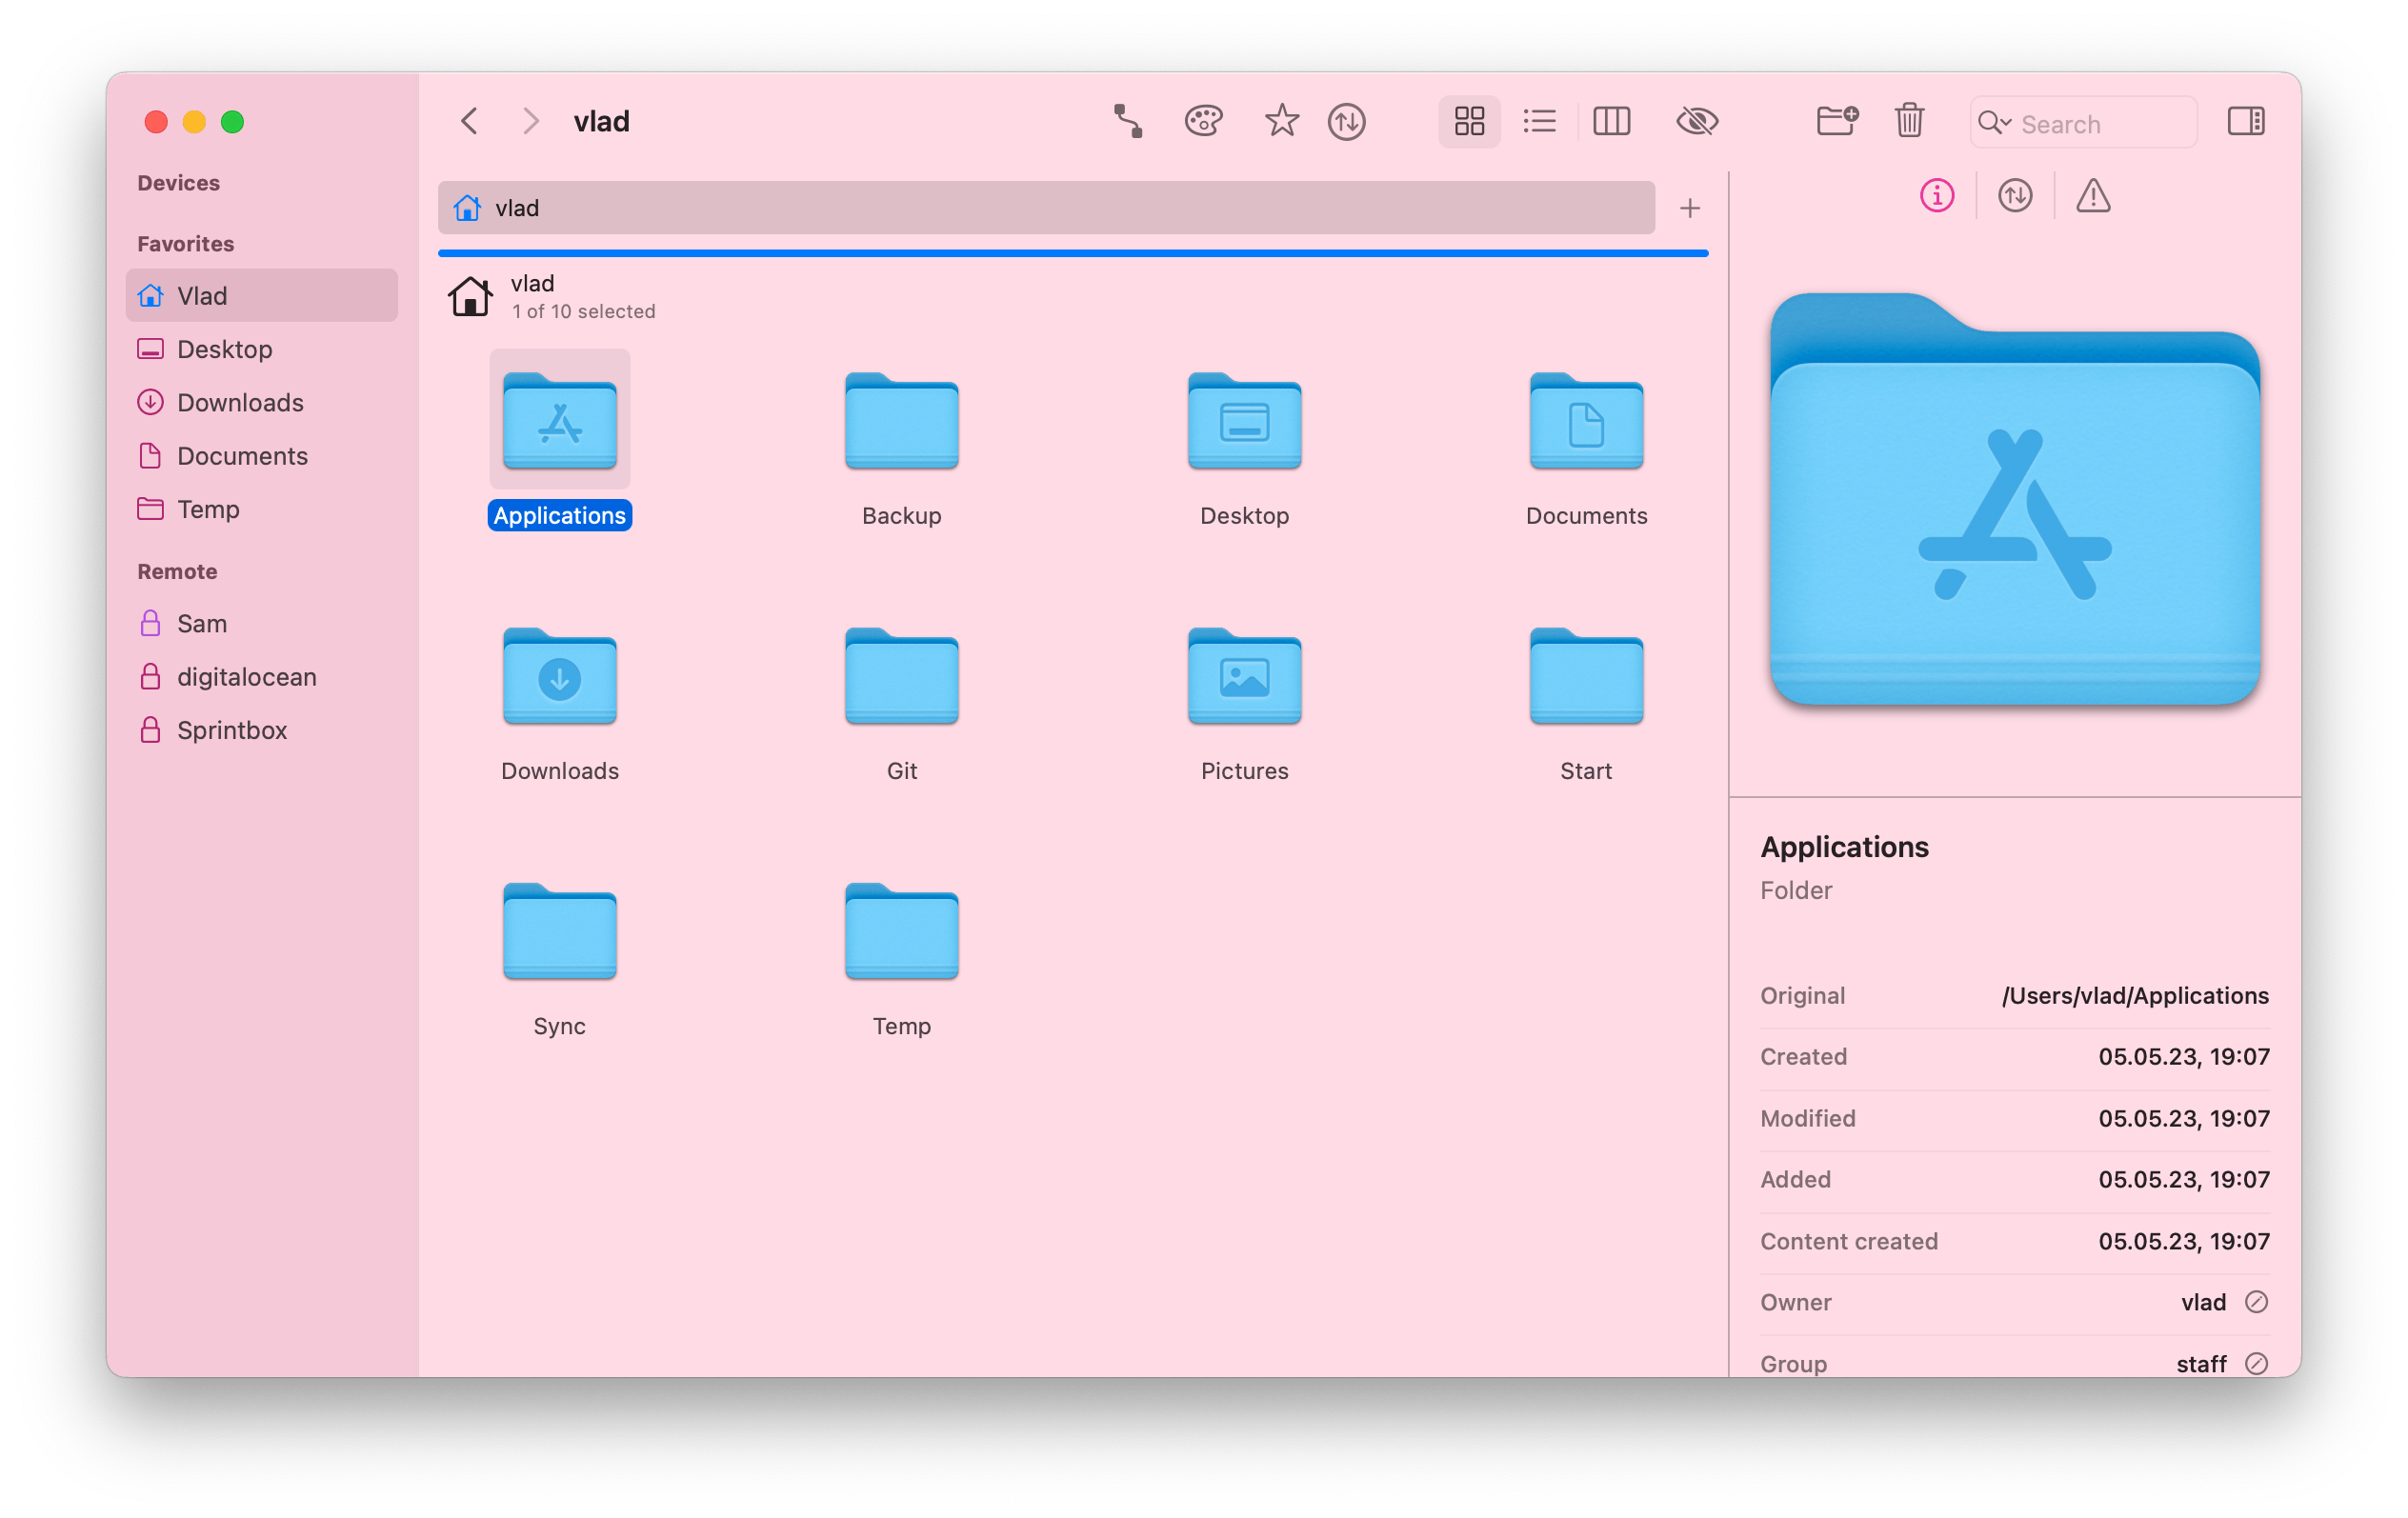This screenshot has height=1518, width=2408.
Task: Select the icon view mode
Action: pos(1471,119)
